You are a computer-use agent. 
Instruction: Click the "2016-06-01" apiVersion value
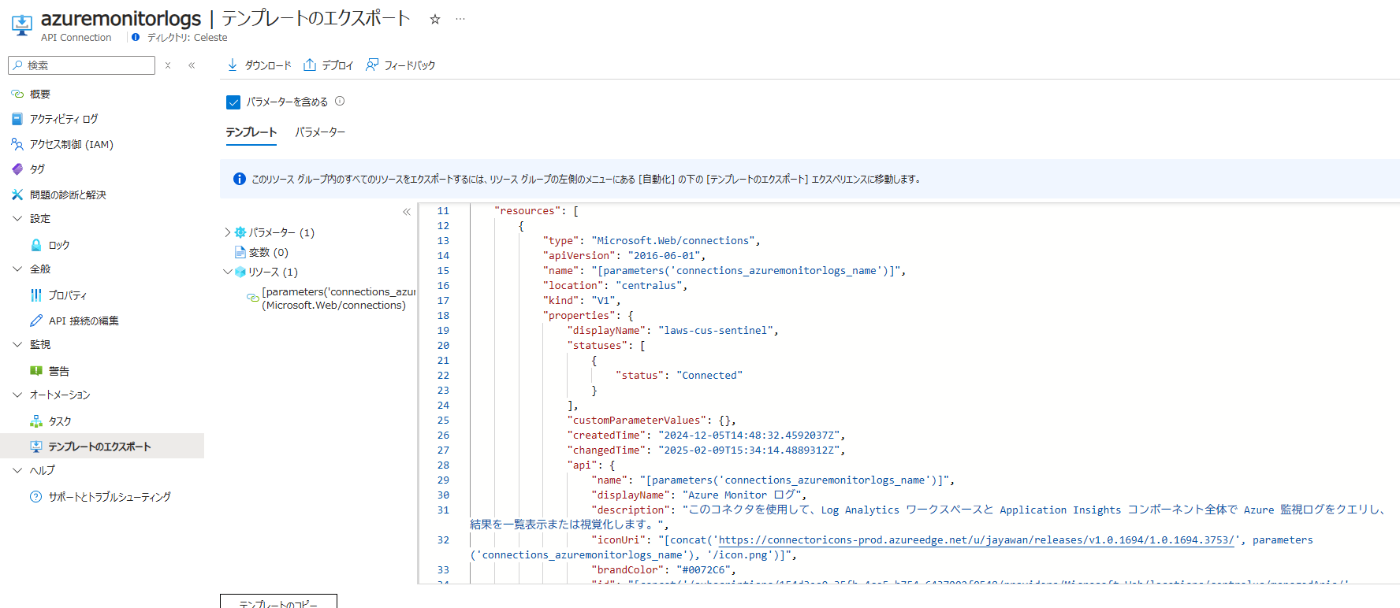(x=666, y=255)
